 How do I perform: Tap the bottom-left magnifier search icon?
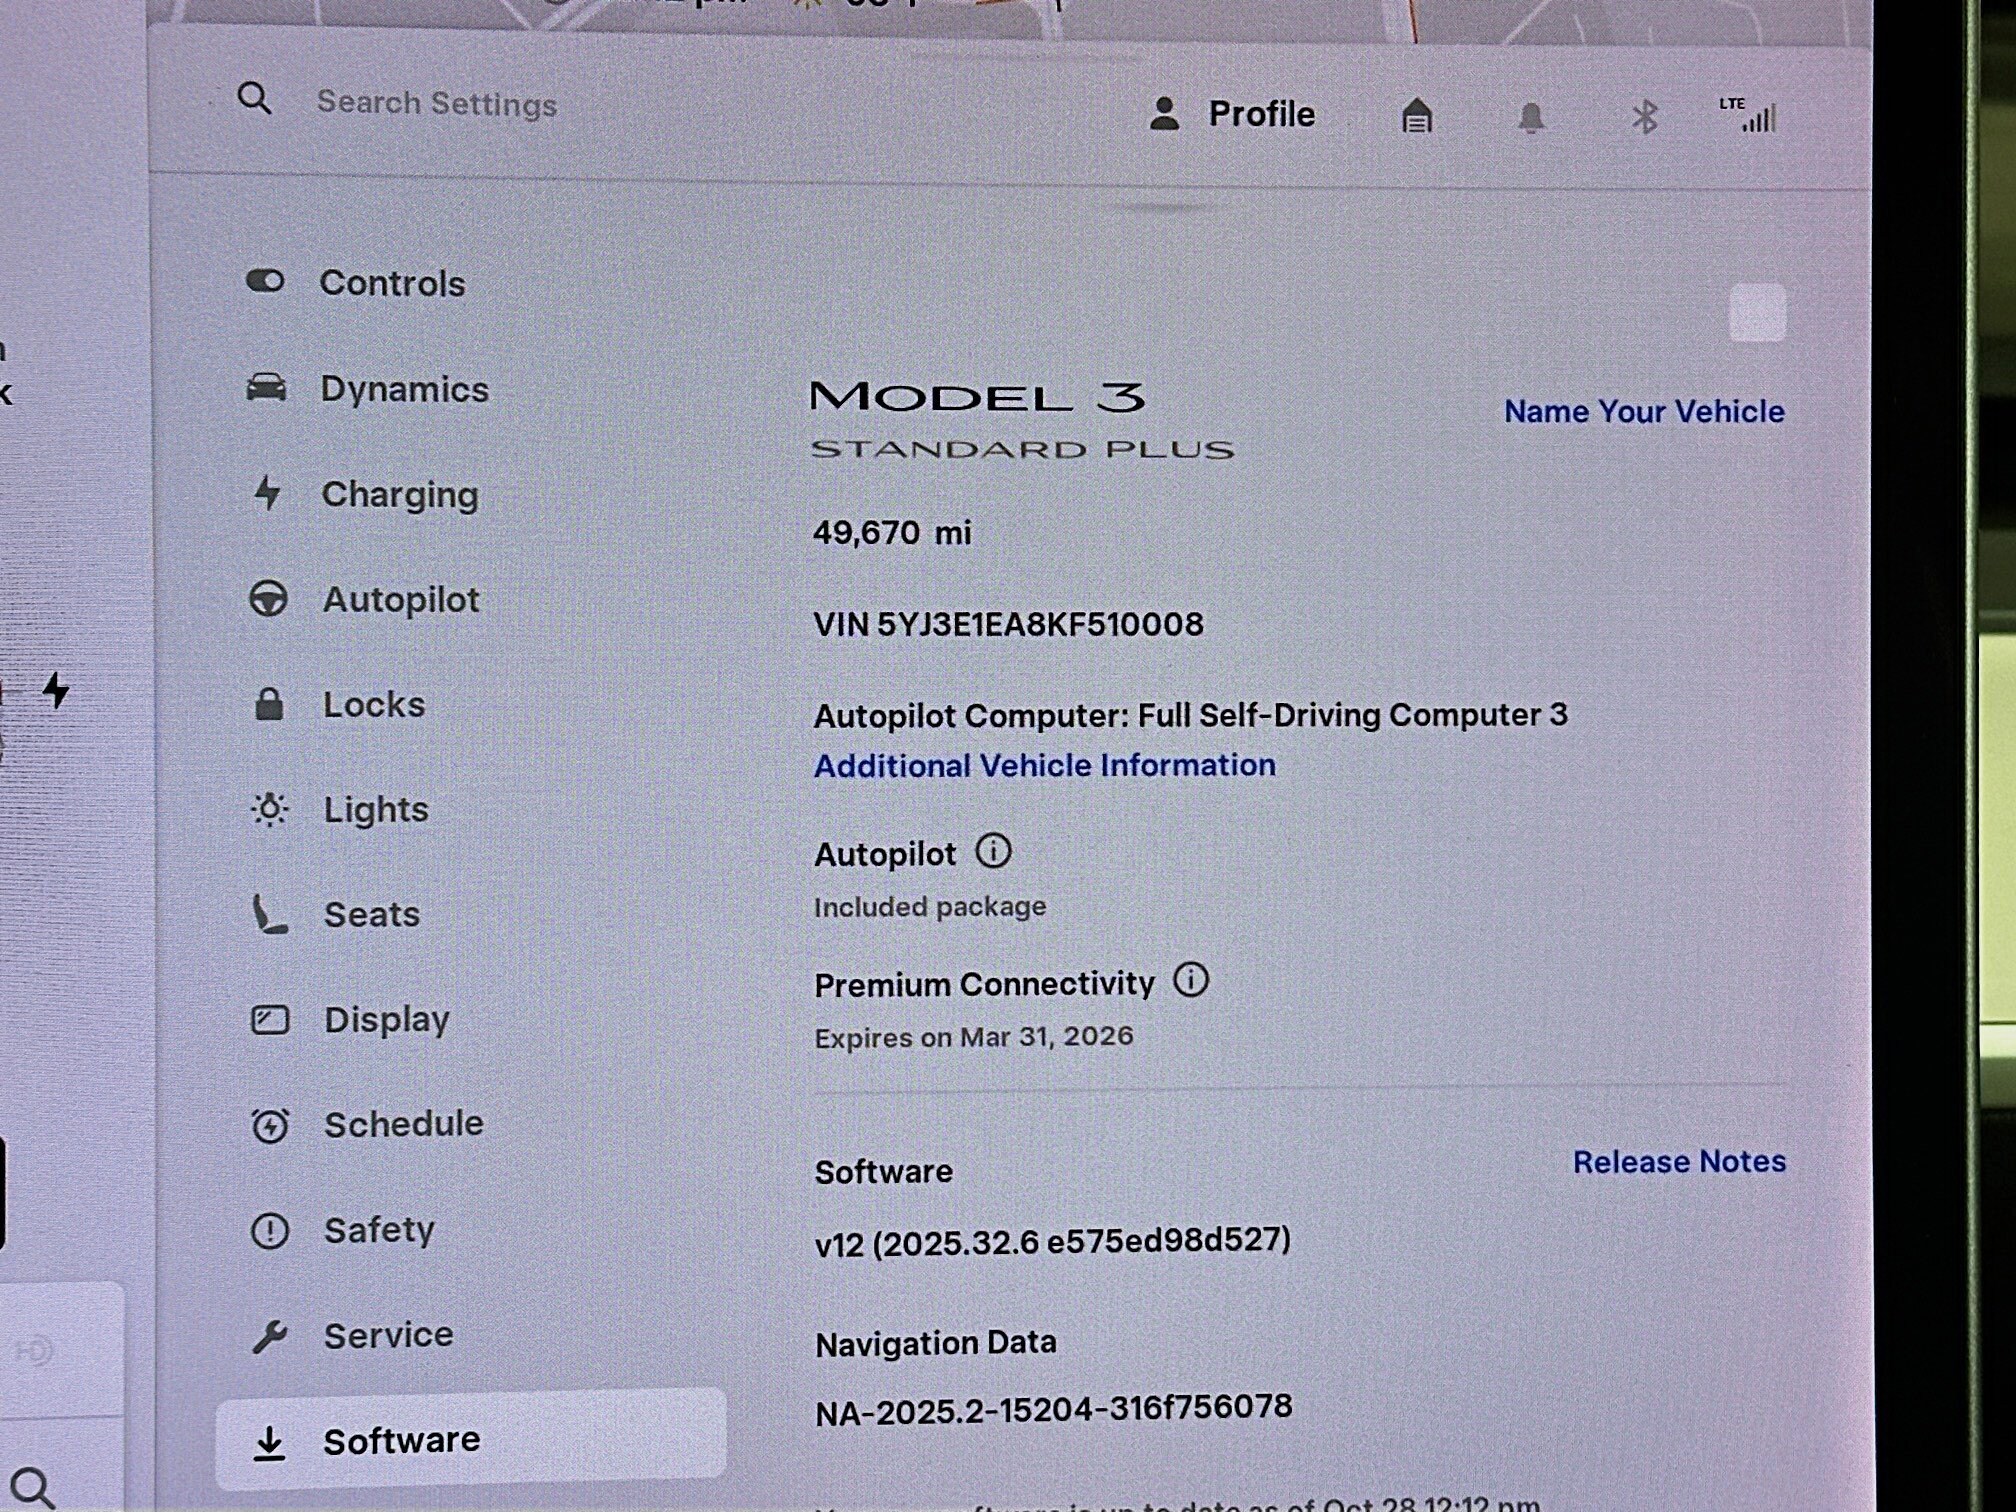(32, 1488)
